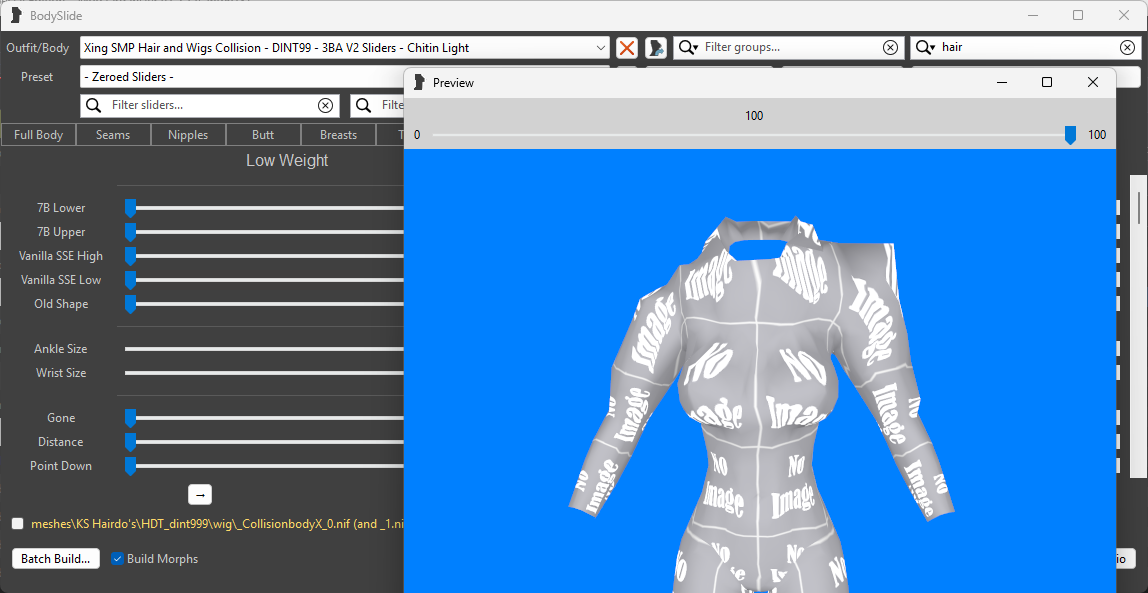Viewport: 1148px width, 593px height.
Task: Click the Batch Build... button
Action: point(56,559)
